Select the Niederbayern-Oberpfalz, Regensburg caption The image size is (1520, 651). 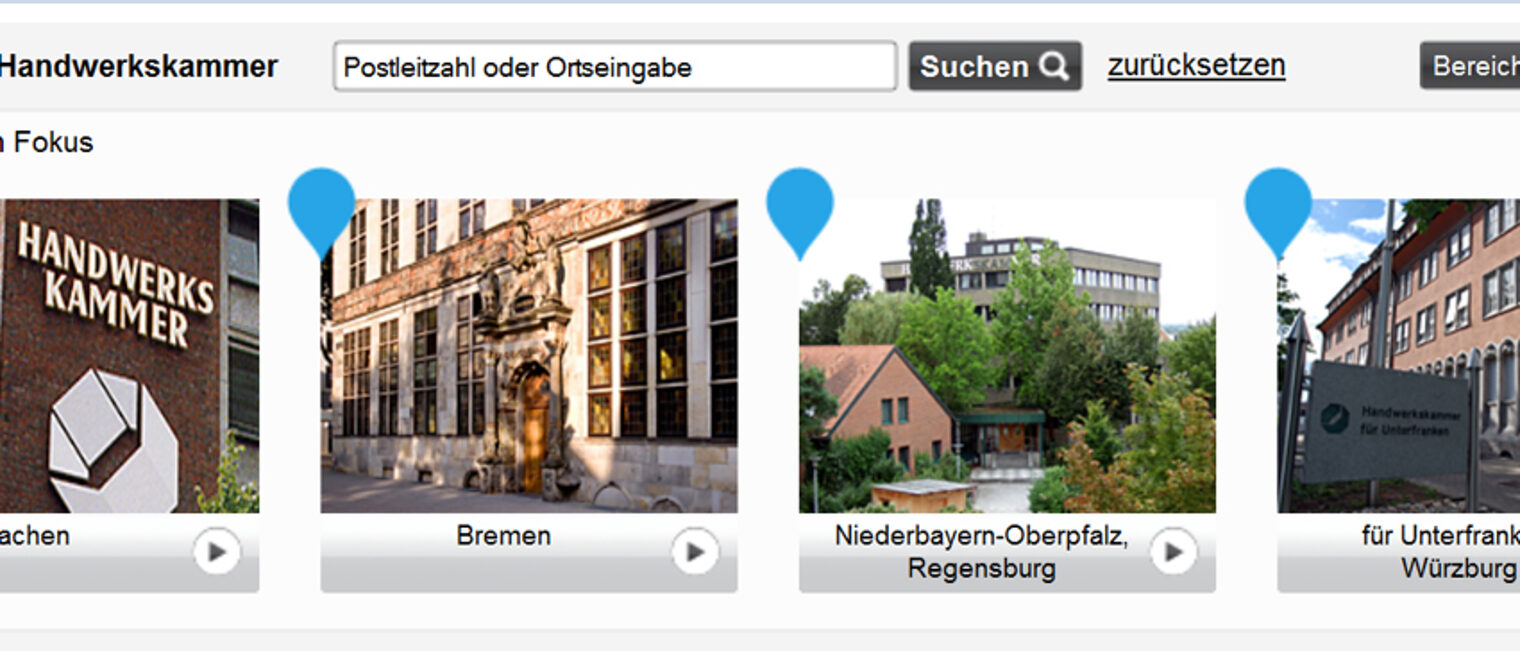pos(981,552)
